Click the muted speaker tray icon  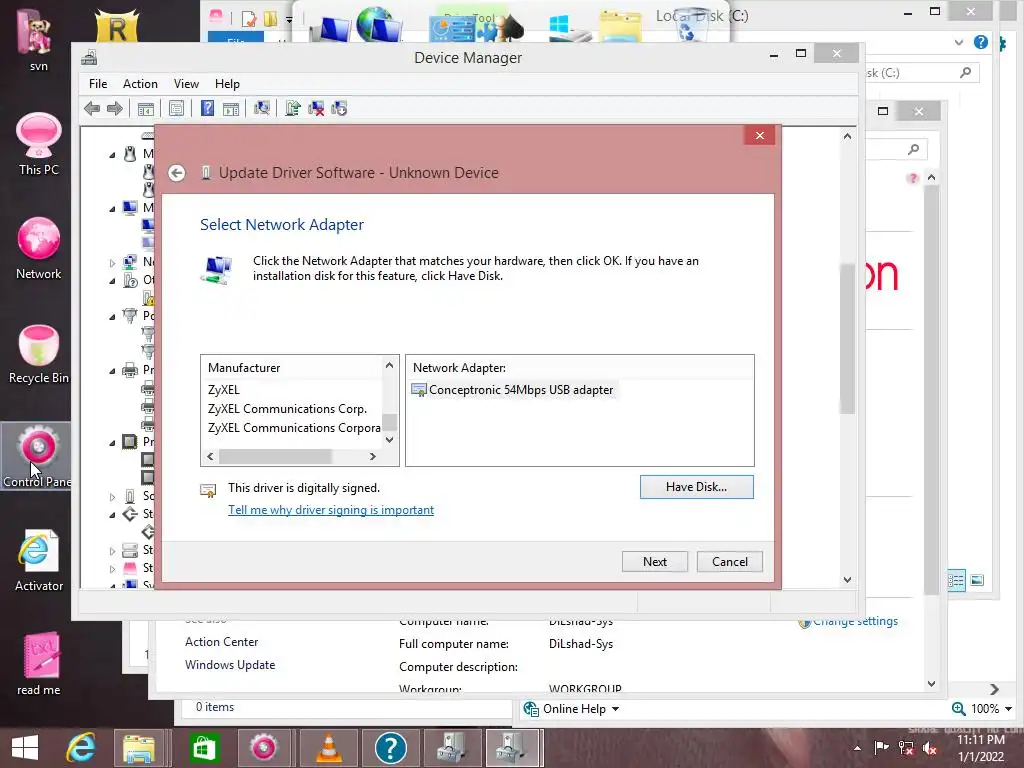point(930,748)
